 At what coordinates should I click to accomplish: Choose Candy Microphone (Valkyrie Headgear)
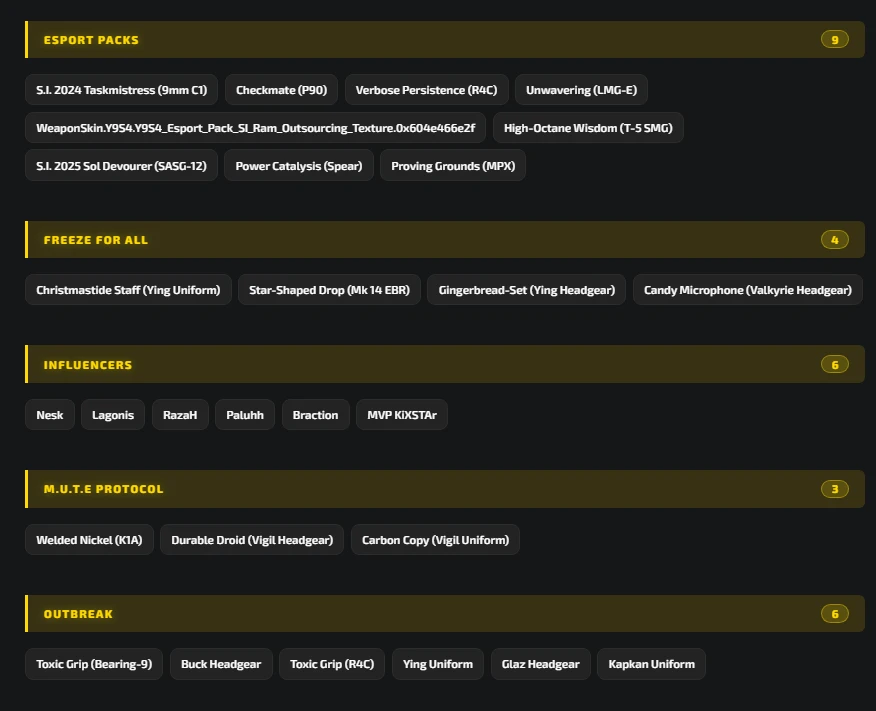748,290
